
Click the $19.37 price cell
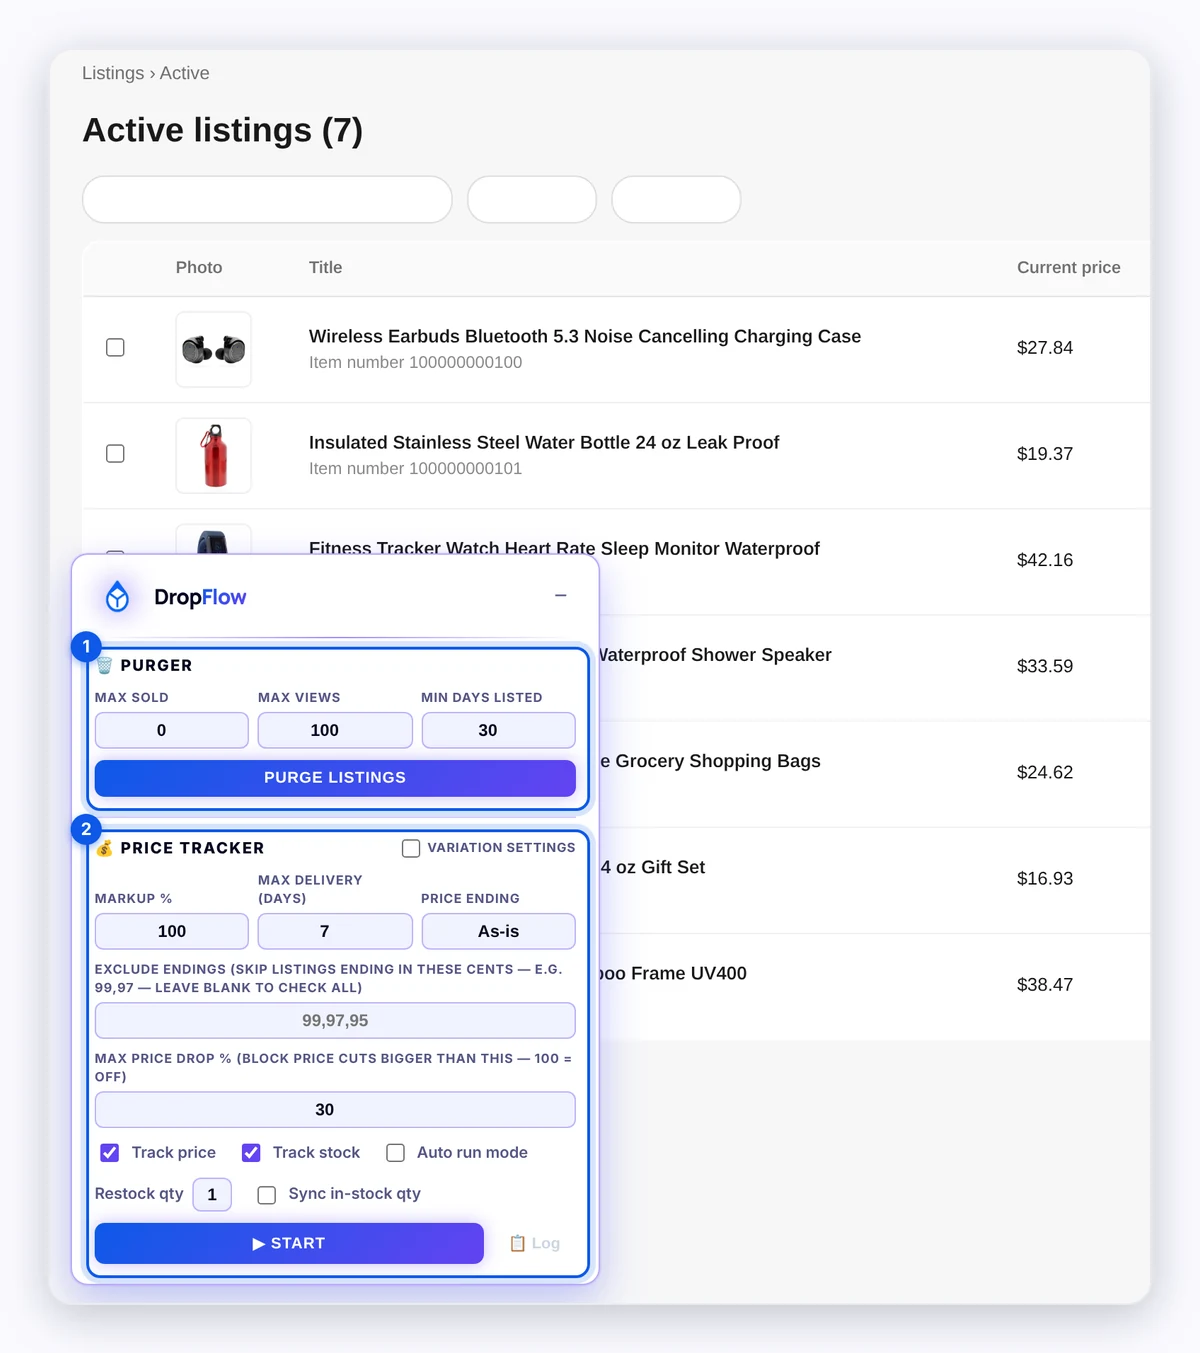(x=1045, y=453)
